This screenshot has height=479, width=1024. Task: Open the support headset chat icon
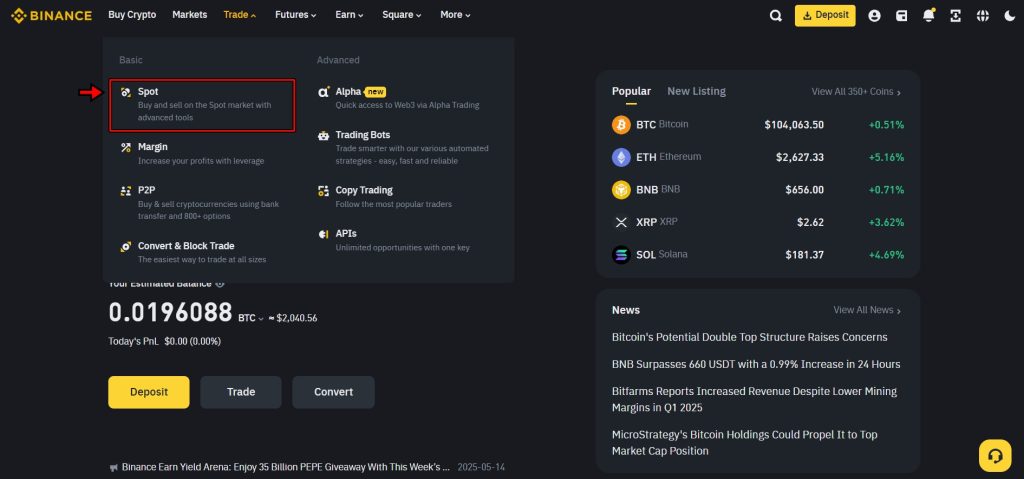pyautogui.click(x=995, y=455)
